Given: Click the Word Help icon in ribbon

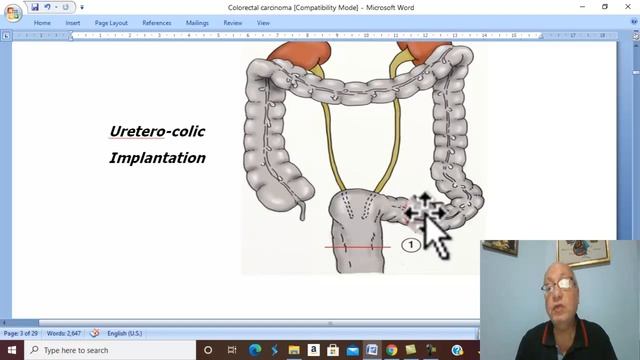Looking at the screenshot, I should (x=635, y=22).
